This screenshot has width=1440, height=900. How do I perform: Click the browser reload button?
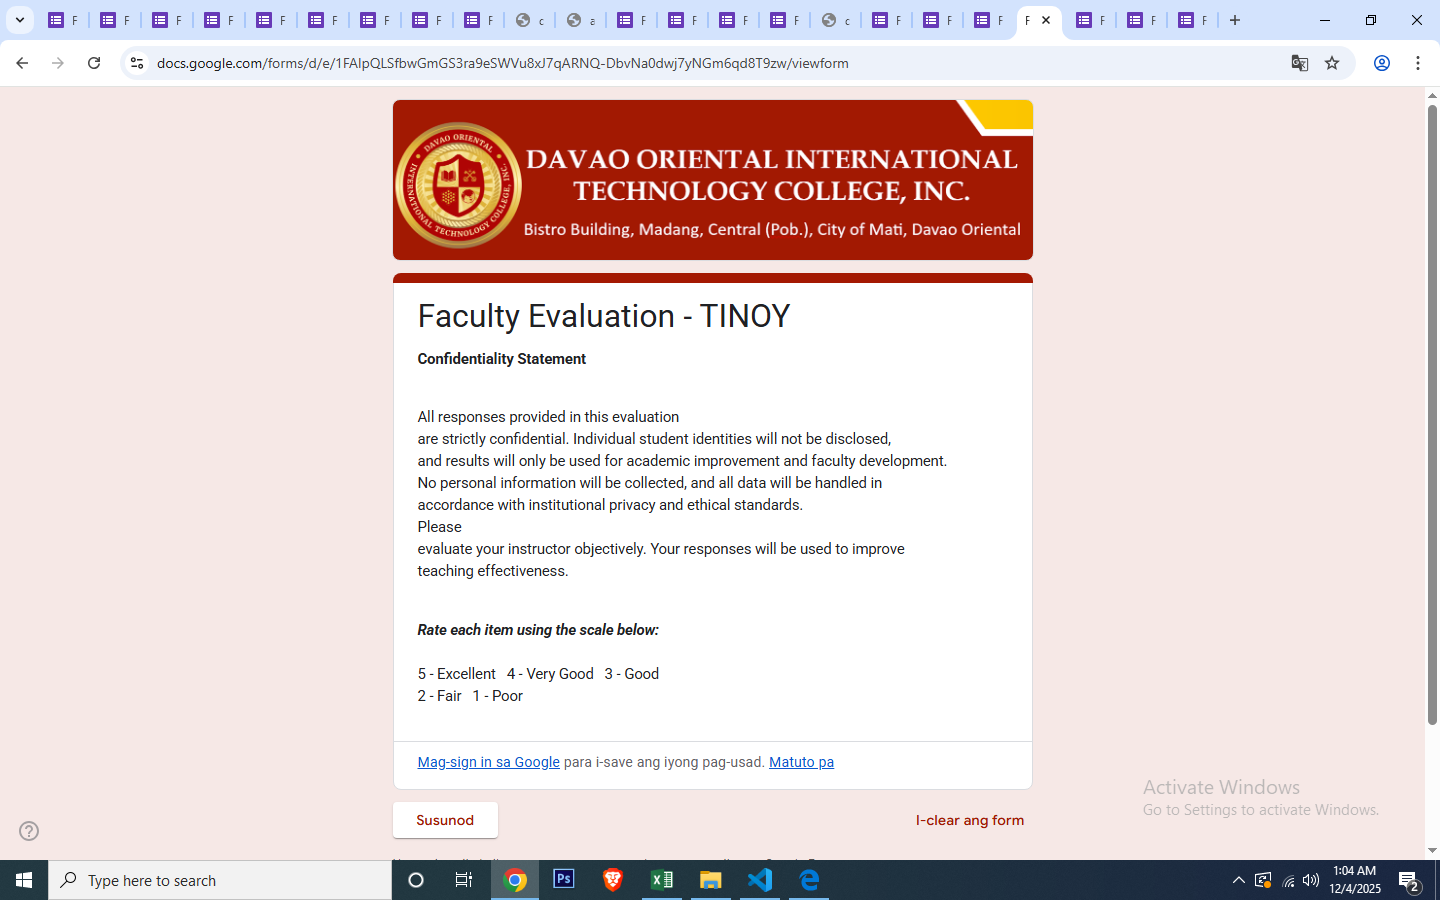[94, 63]
